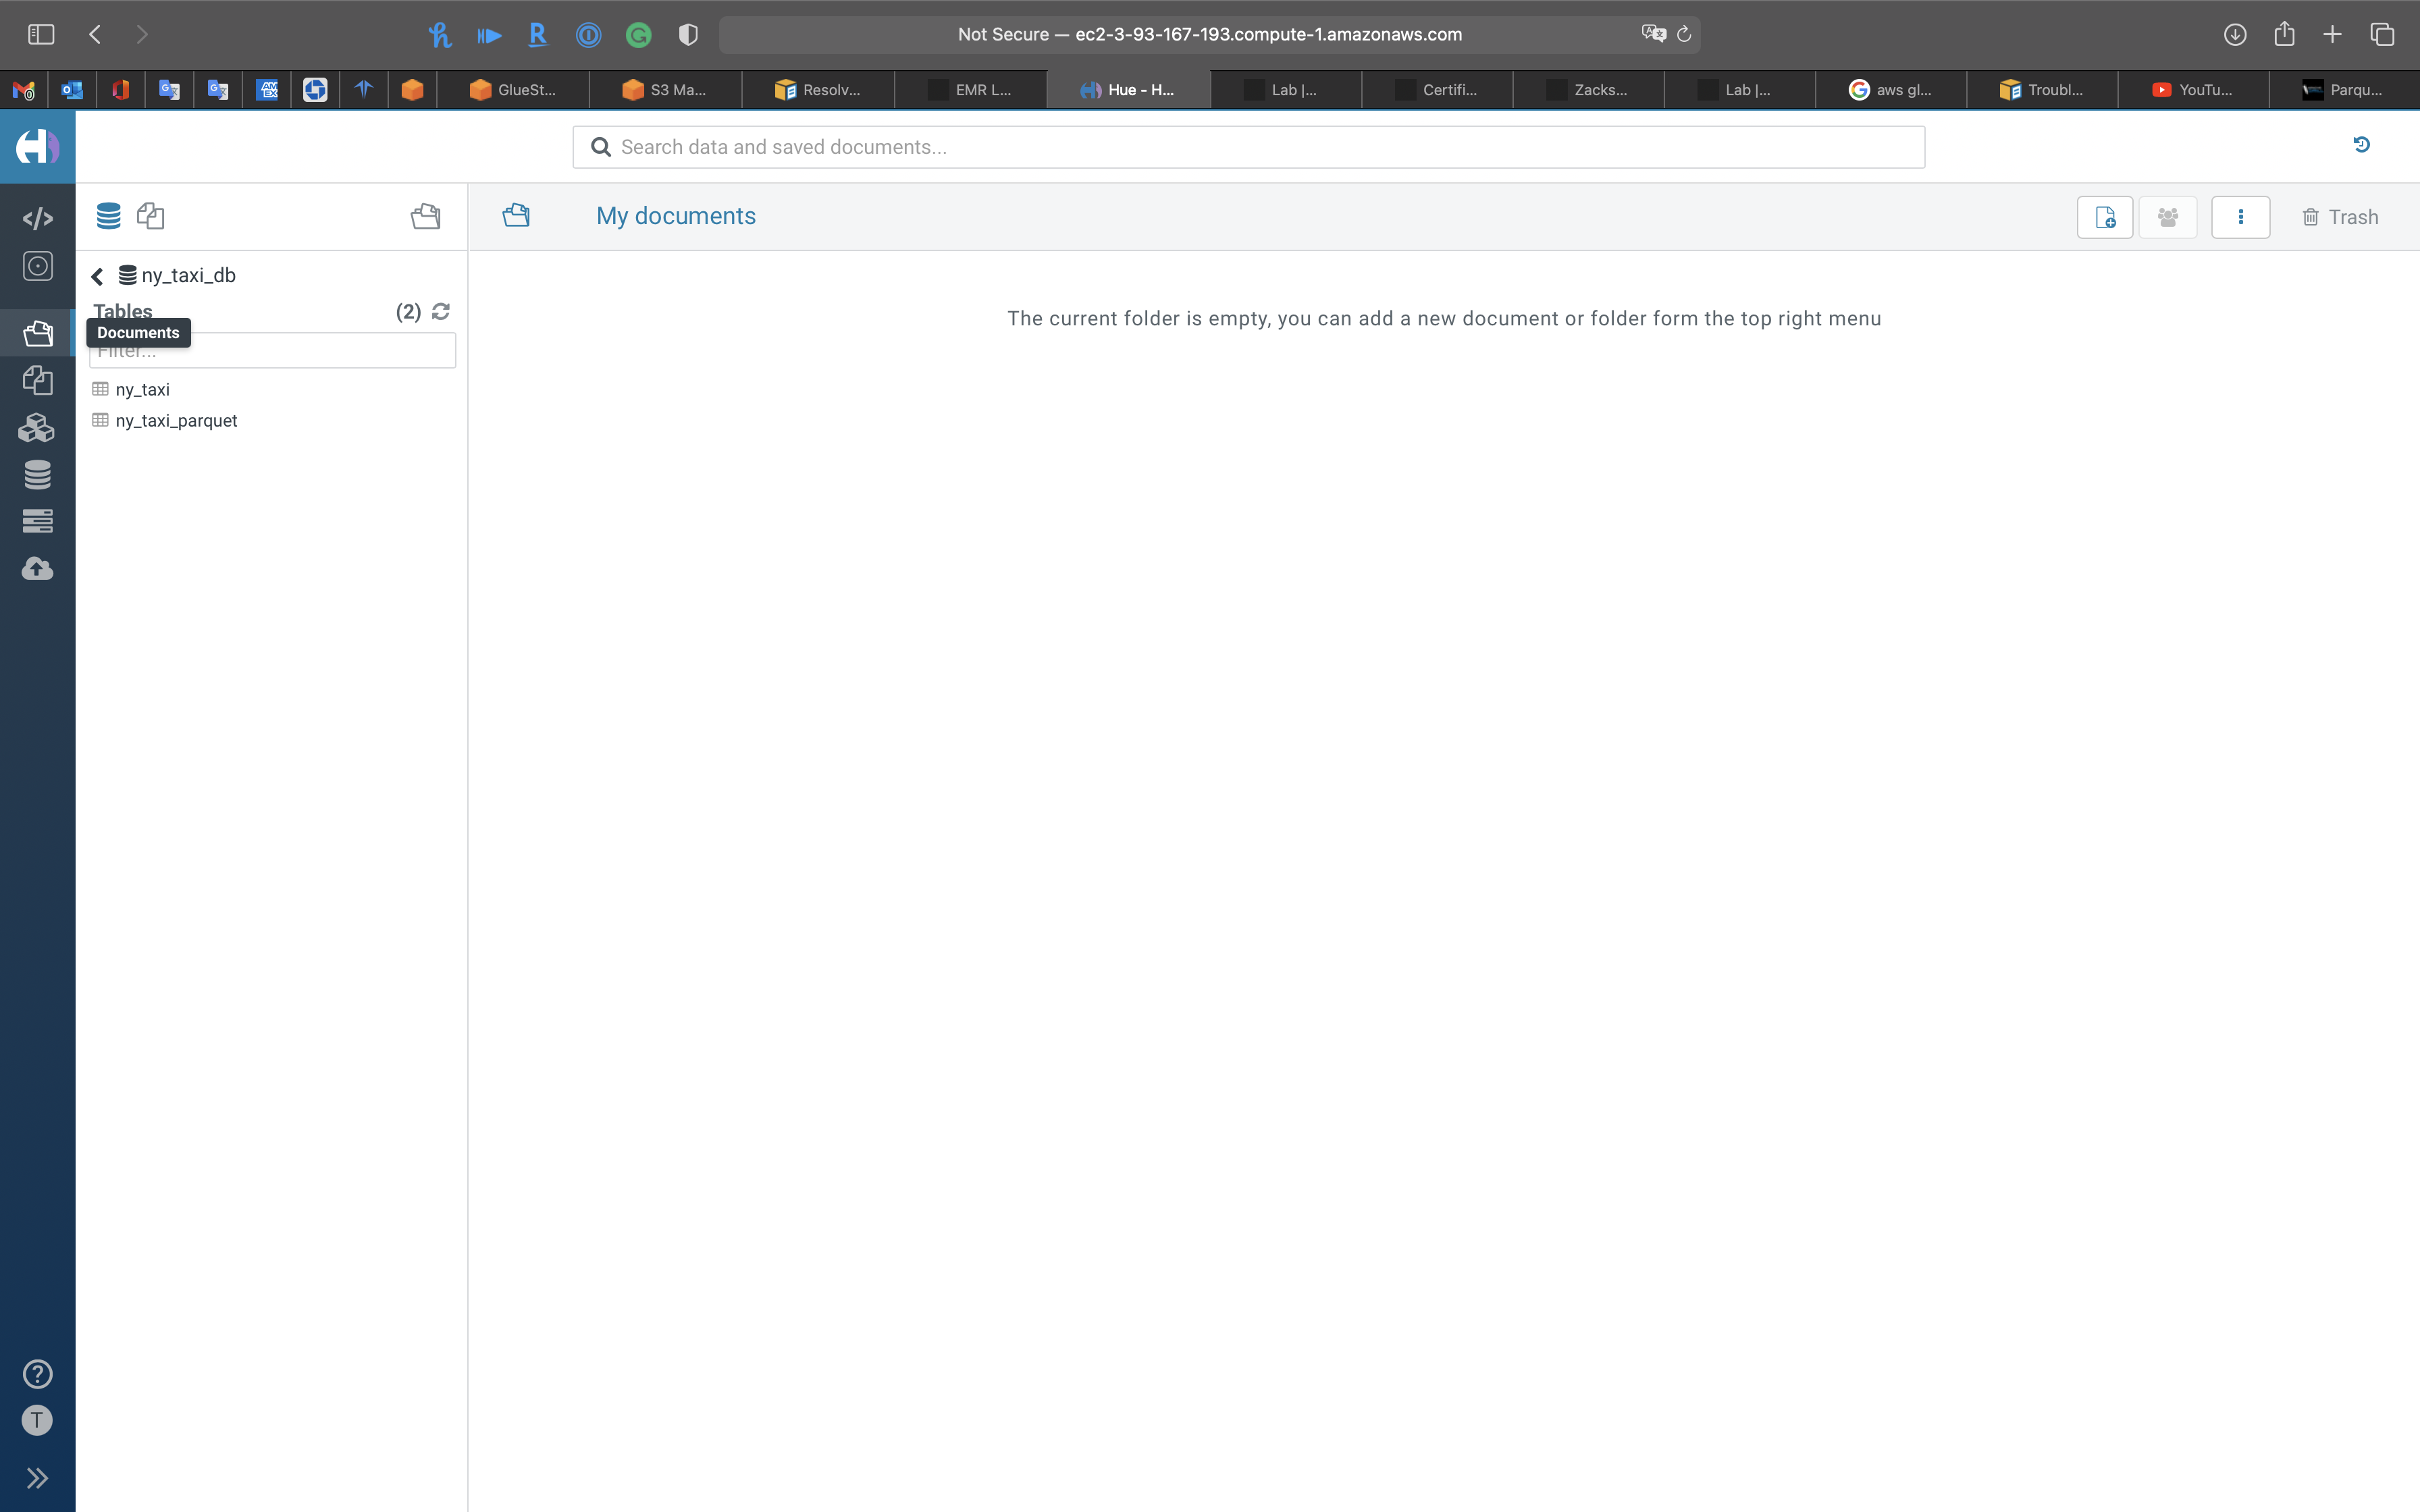Open the Help question mark icon

tap(37, 1374)
